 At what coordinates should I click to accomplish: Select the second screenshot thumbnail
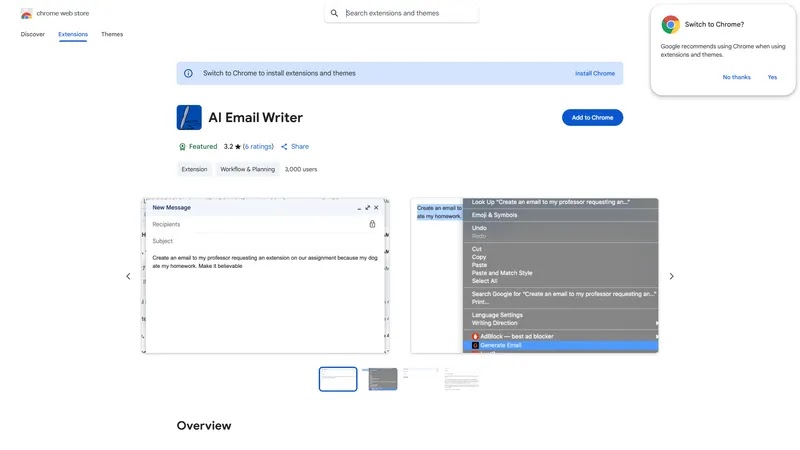(x=380, y=379)
